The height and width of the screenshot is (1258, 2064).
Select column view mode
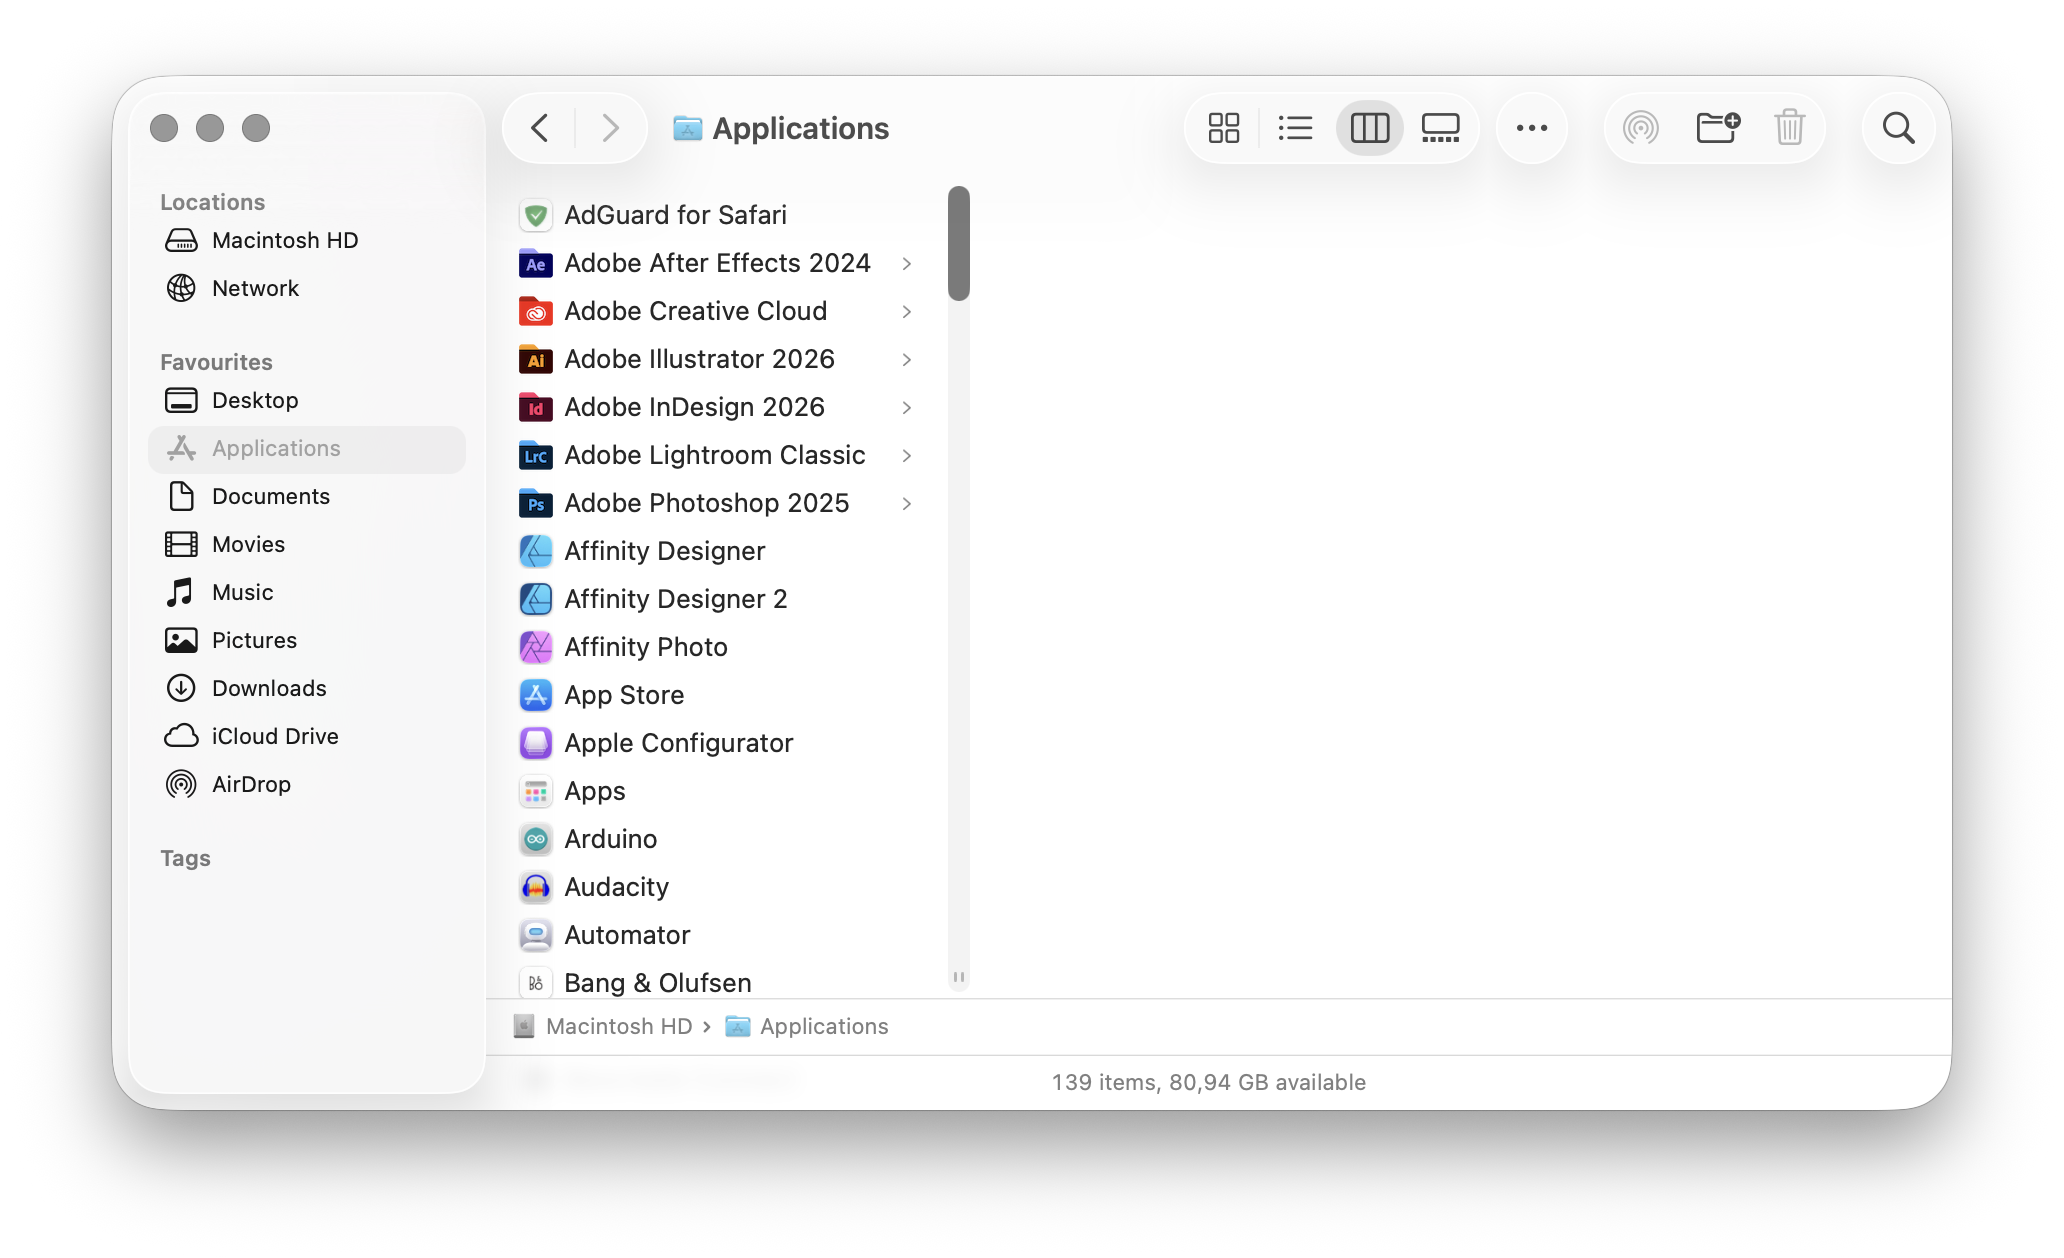click(1369, 128)
